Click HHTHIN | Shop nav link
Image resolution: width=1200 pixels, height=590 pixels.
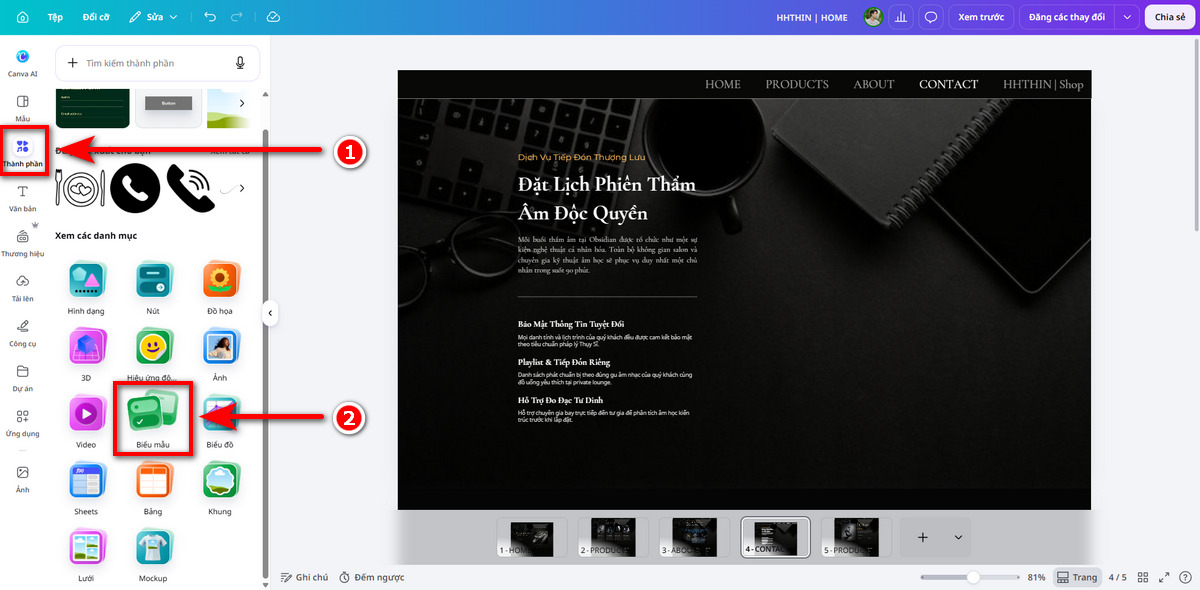tap(1043, 84)
